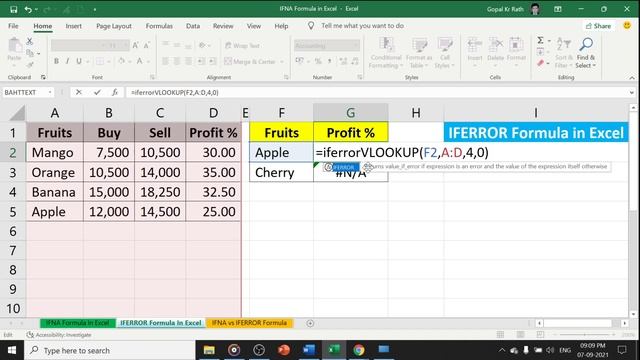640x360 pixels.
Task: Select cell containing Mango
Action: click(x=55, y=152)
